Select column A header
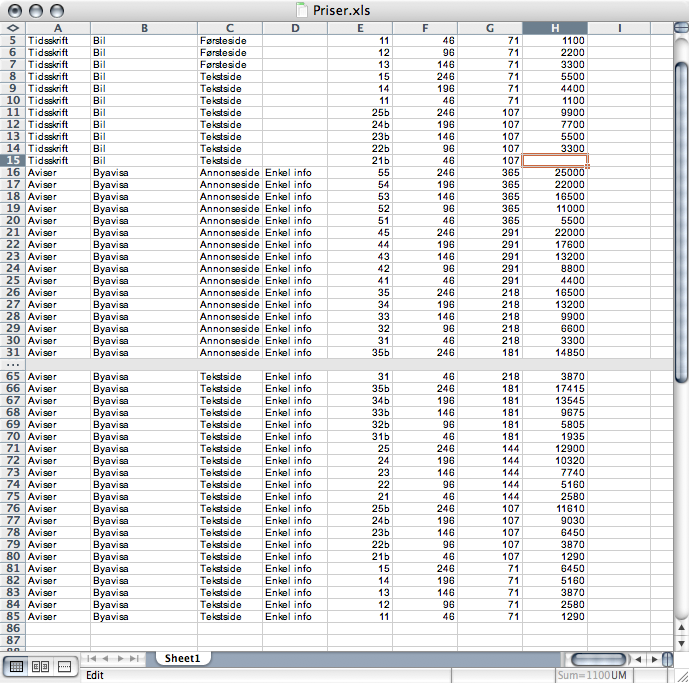 click(x=57, y=27)
